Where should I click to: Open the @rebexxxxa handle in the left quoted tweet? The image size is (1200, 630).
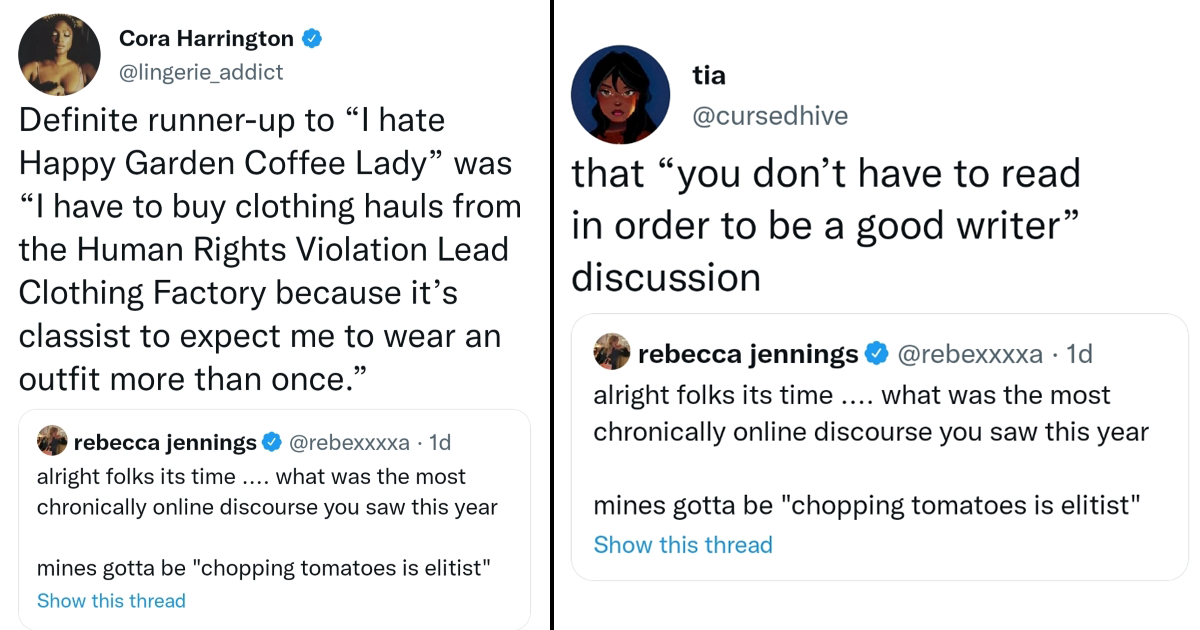click(x=351, y=441)
